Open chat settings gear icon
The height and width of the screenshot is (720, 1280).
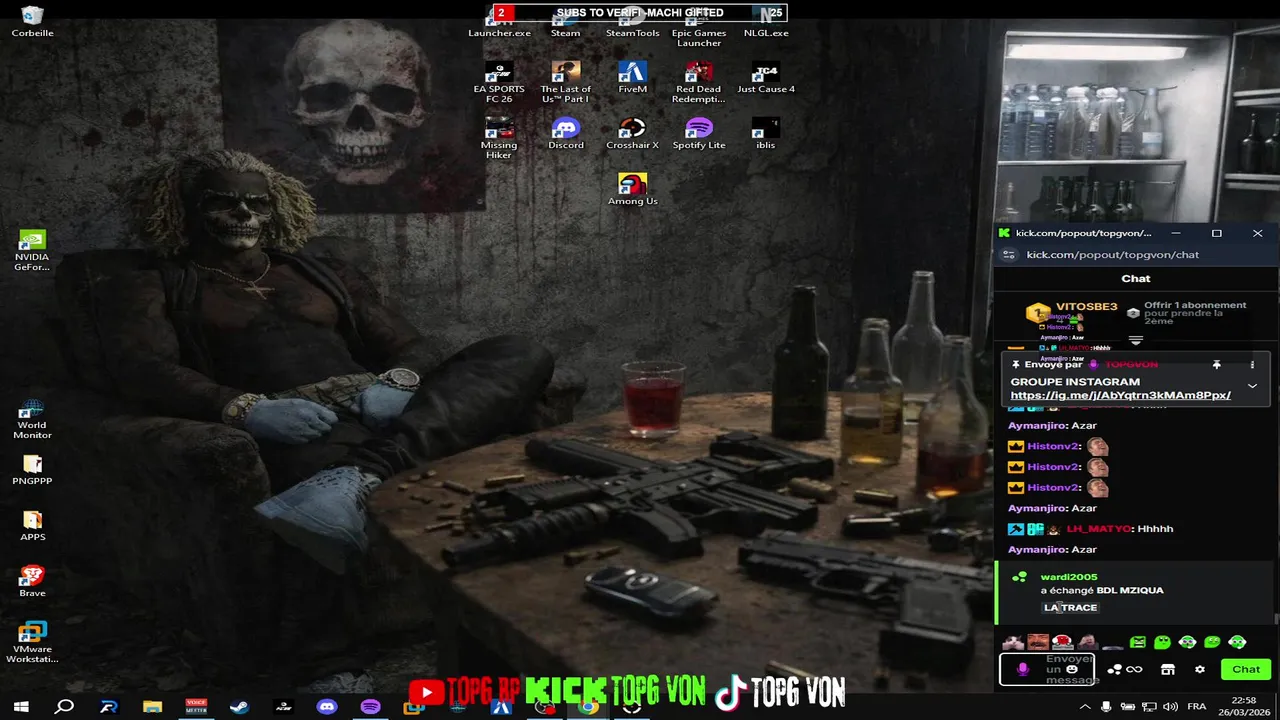click(1200, 669)
